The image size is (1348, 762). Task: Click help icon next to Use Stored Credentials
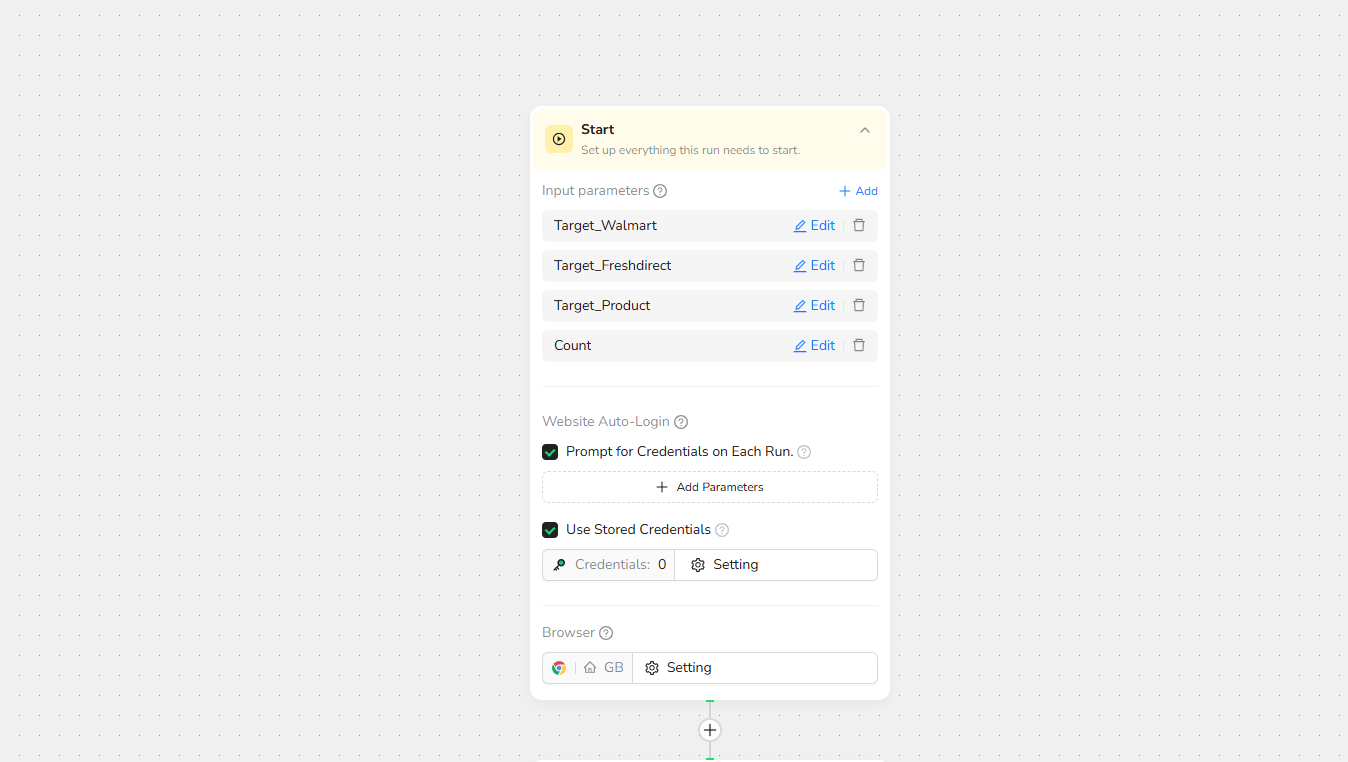click(722, 530)
